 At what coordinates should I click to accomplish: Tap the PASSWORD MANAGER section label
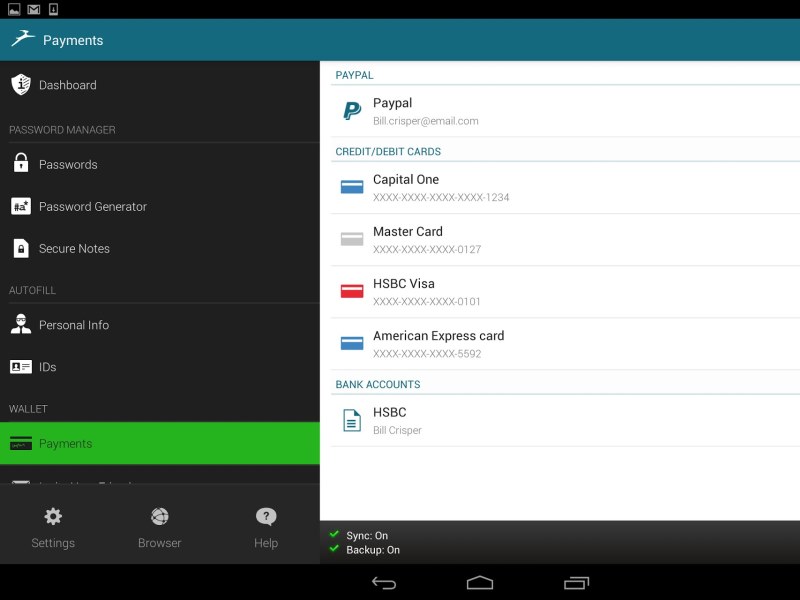[x=62, y=130]
